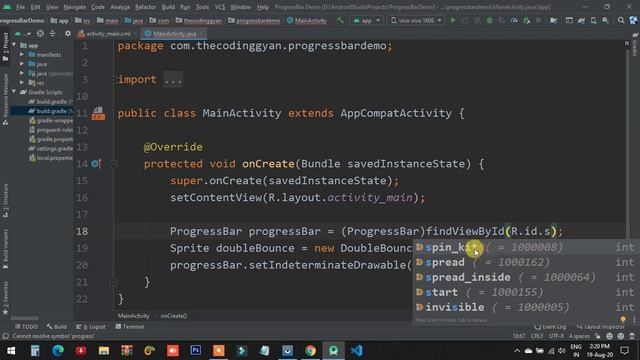Open the Windows Start menu
The image size is (640, 360).
point(11,351)
